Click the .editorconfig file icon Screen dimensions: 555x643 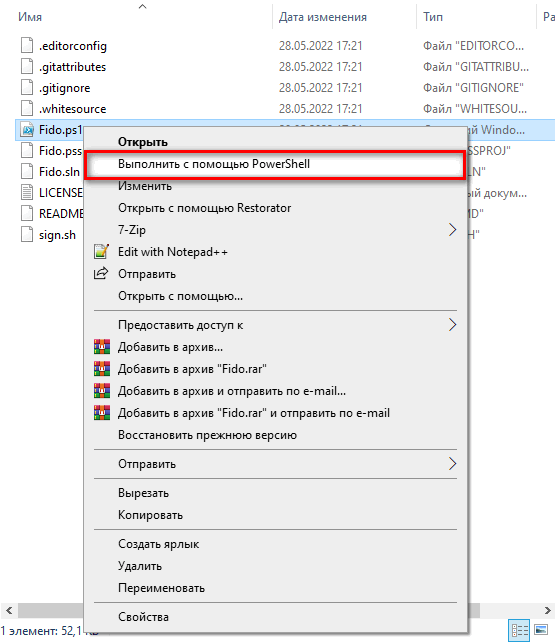(x=27, y=45)
